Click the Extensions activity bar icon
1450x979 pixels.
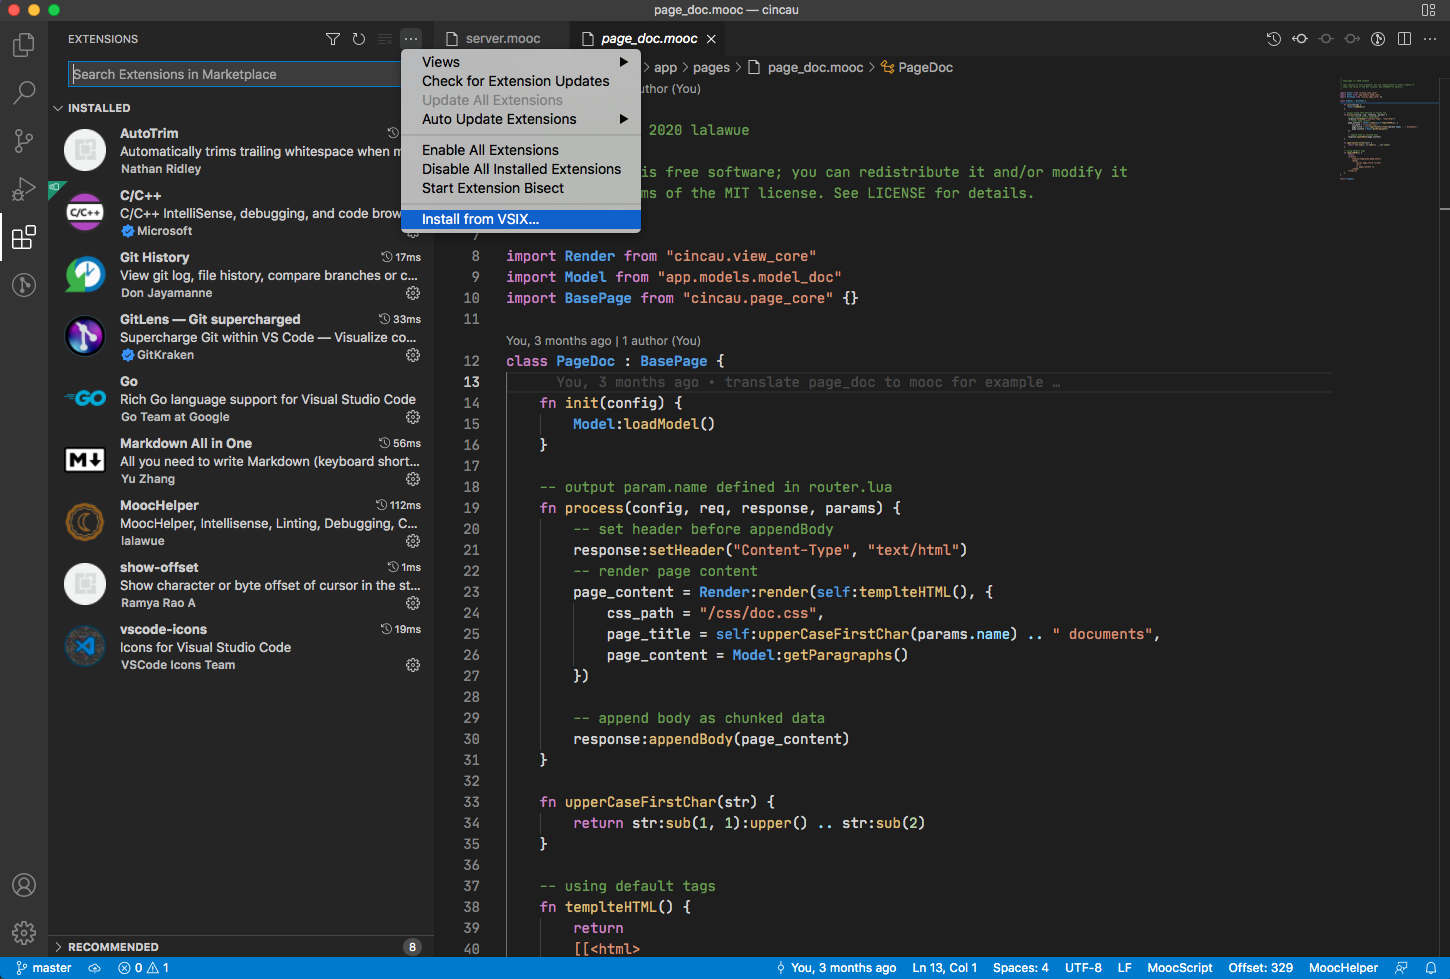[24, 237]
